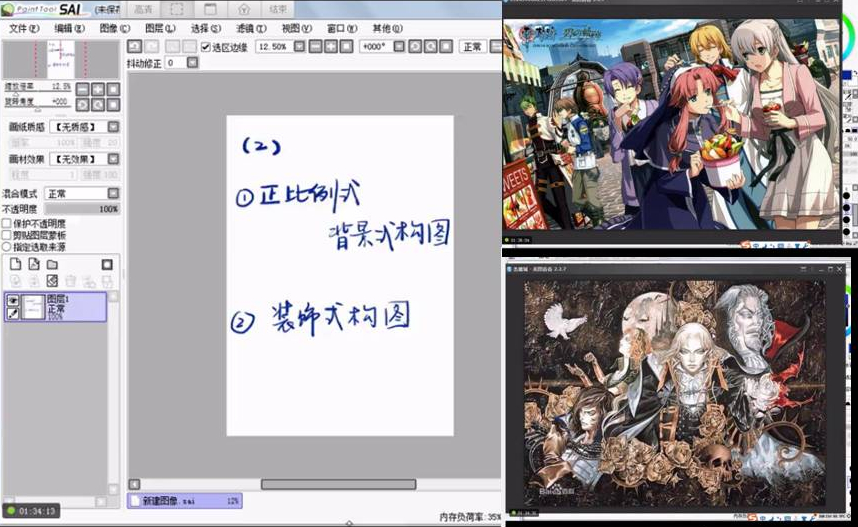The image size is (858, 527).
Task: Open the 图像 menu
Action: coord(114,28)
